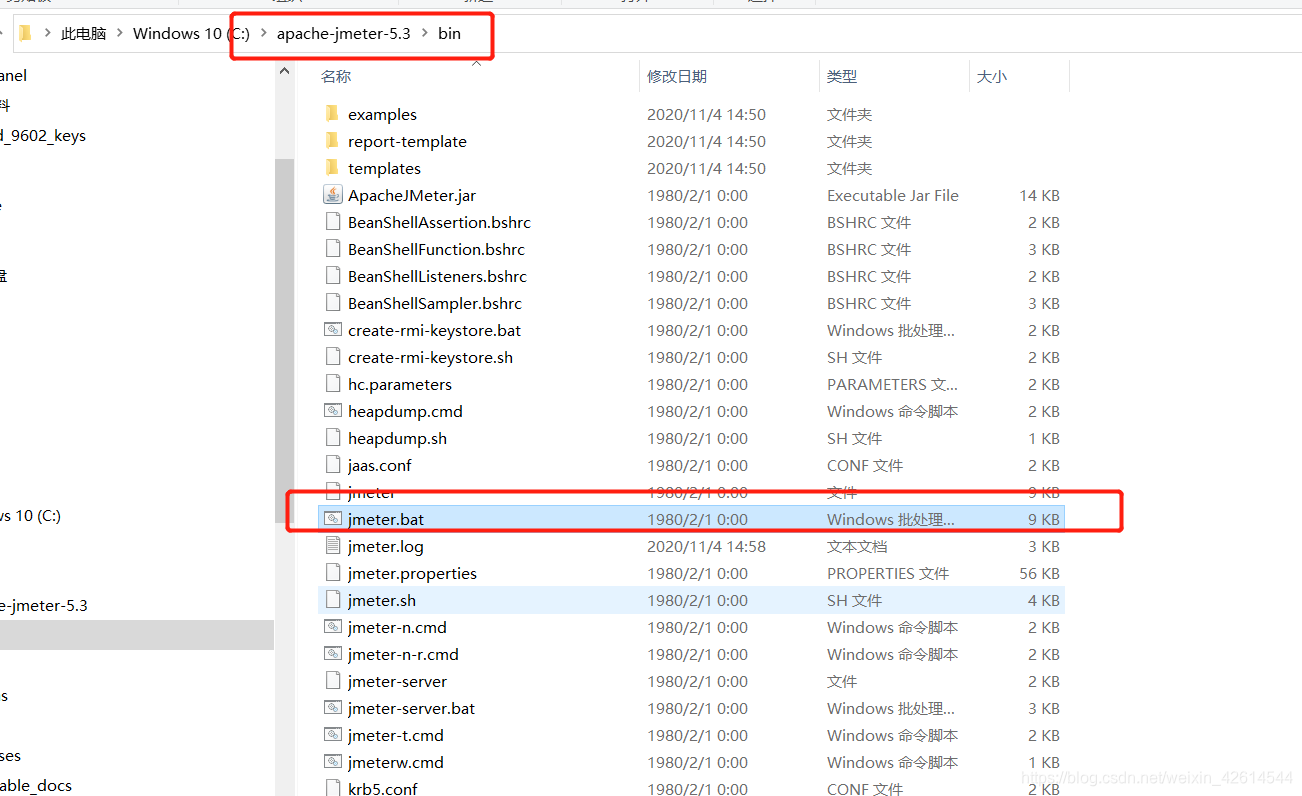Click the jmeterw.cmd script icon

332,762
